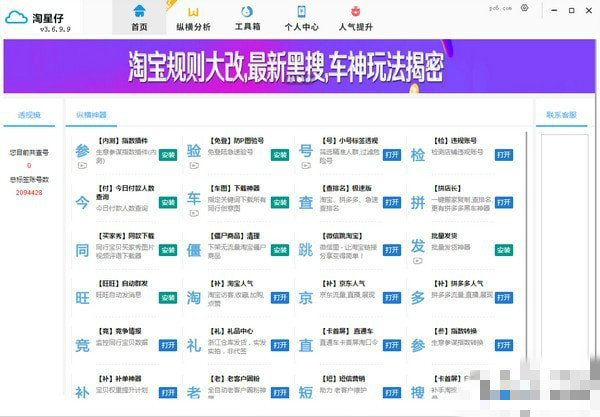The width and height of the screenshot is (600, 417).
Task: Open 【竞】竞争情报 tool
Action: point(168,345)
